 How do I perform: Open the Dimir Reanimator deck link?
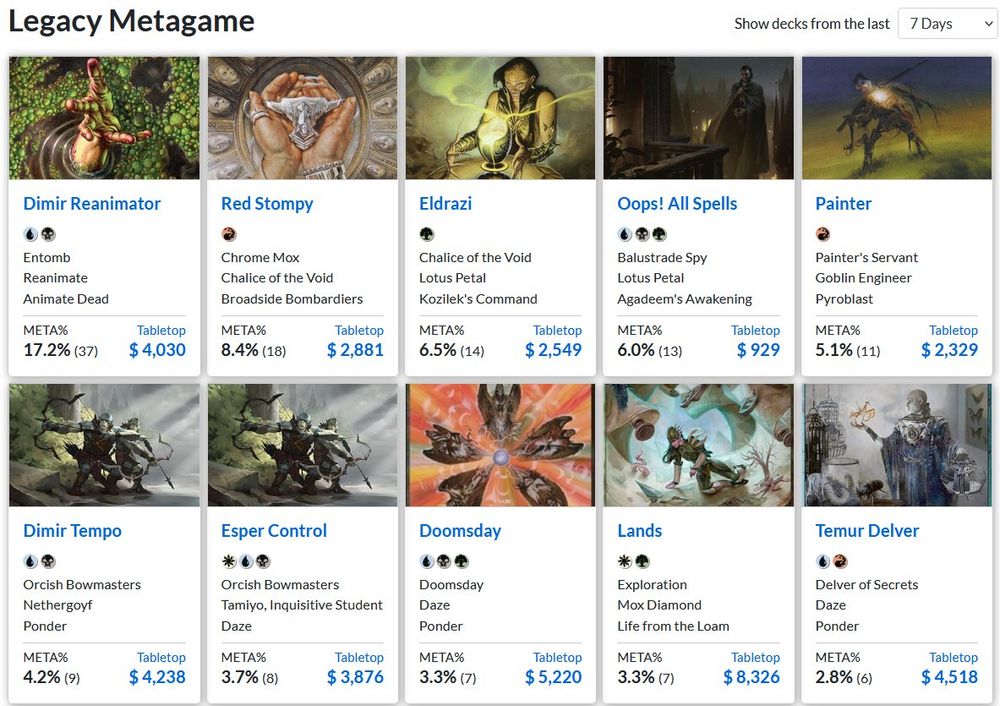92,204
